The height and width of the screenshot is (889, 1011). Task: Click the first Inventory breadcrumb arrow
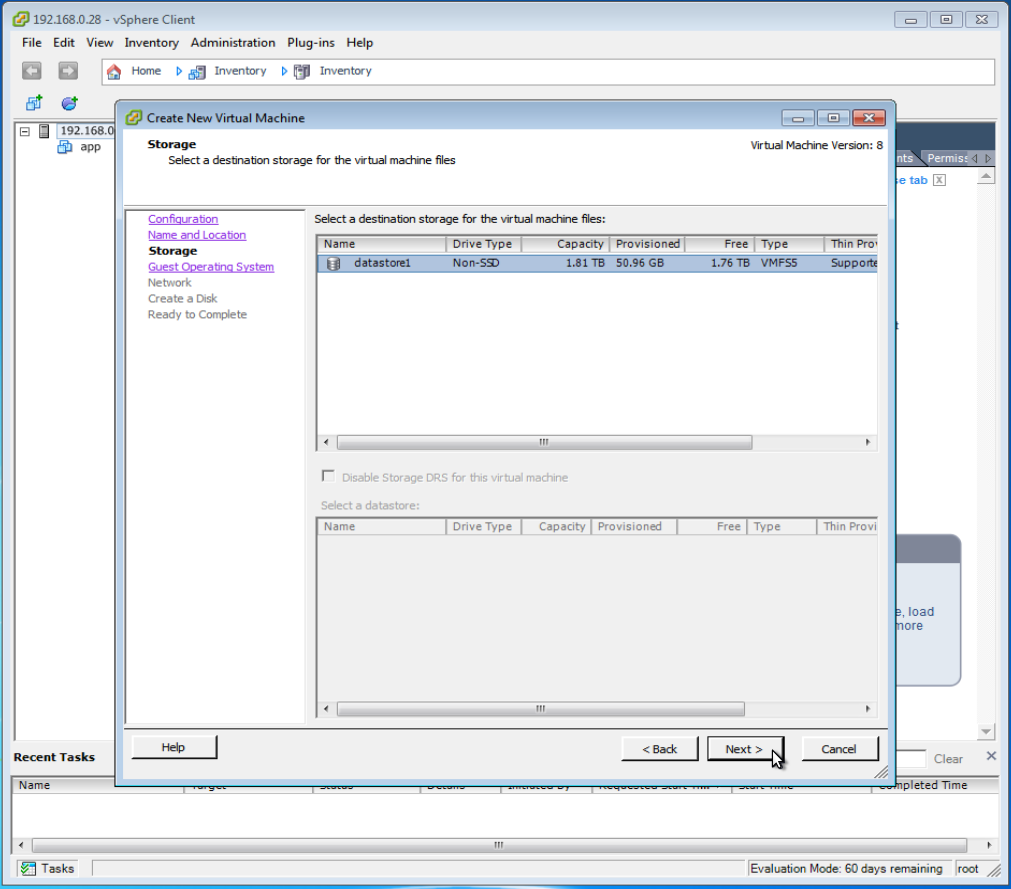pyautogui.click(x=179, y=71)
